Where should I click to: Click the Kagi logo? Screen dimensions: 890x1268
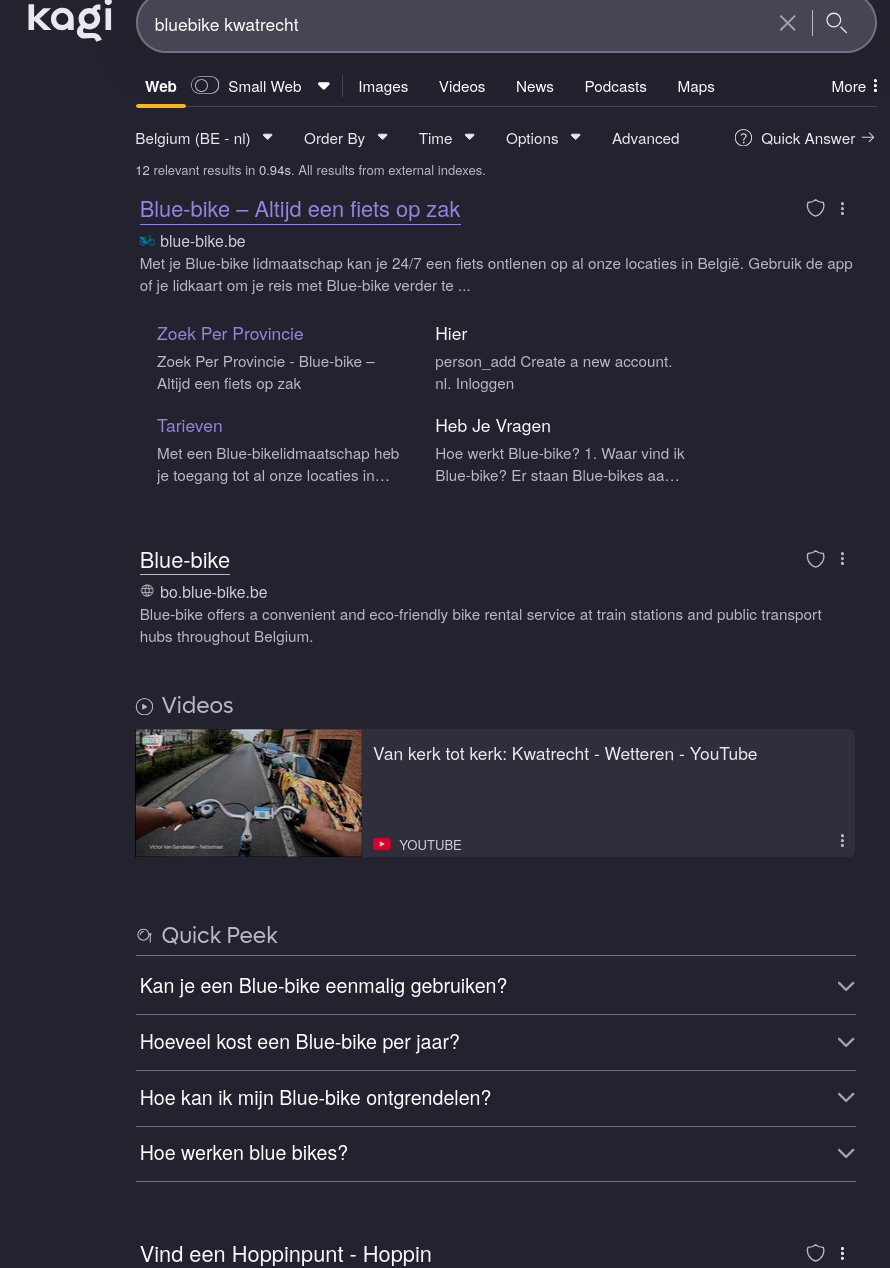click(x=69, y=21)
